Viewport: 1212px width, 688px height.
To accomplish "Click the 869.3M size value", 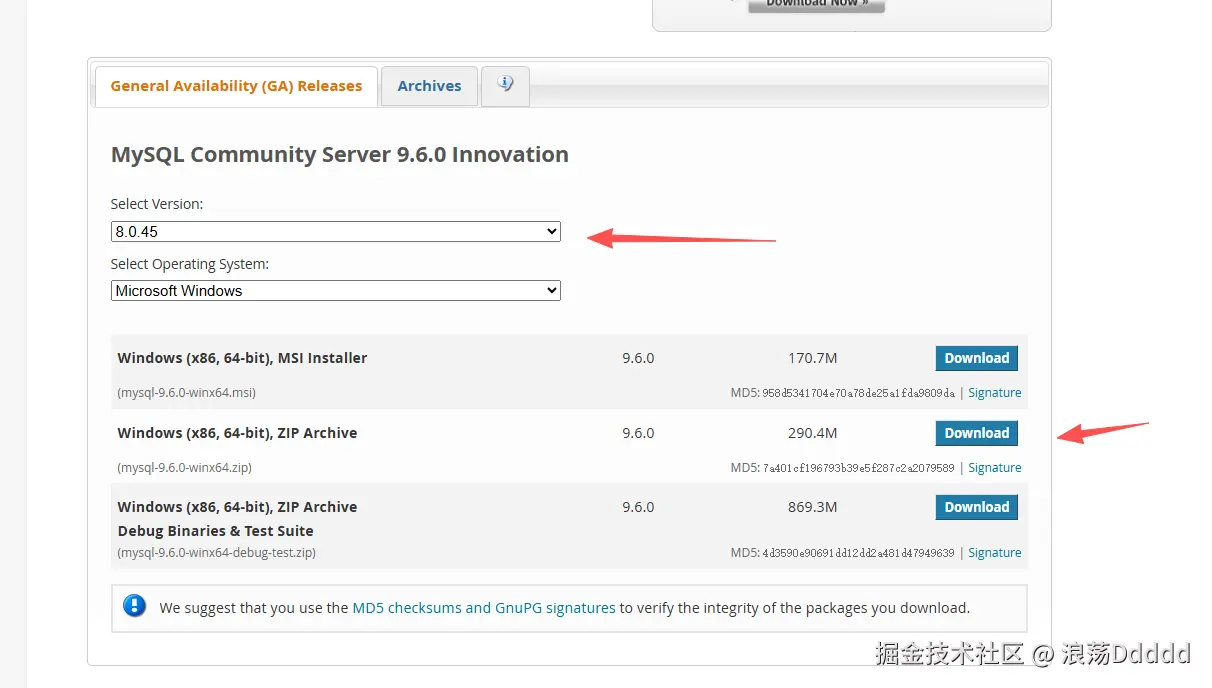I will click(812, 507).
